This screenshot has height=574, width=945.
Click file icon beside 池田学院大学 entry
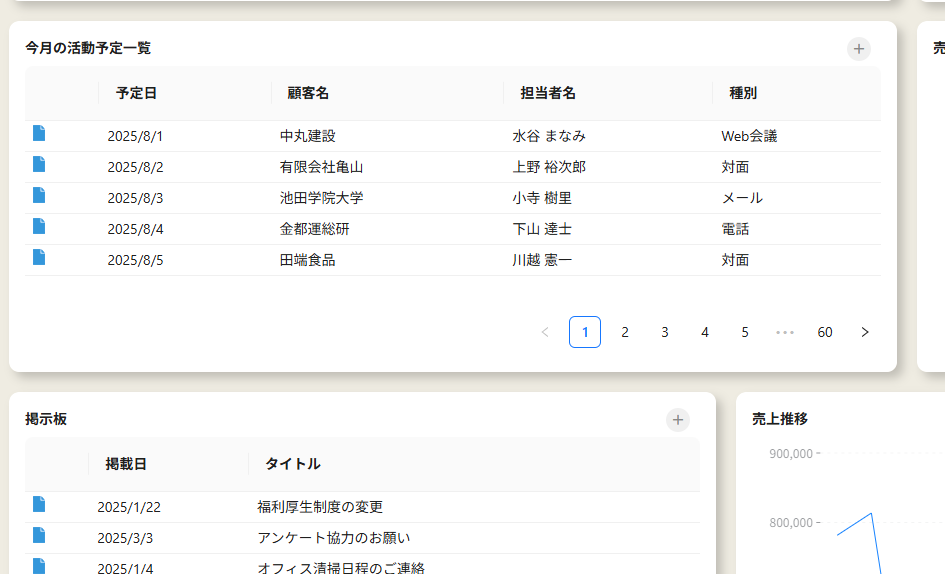tap(39, 196)
